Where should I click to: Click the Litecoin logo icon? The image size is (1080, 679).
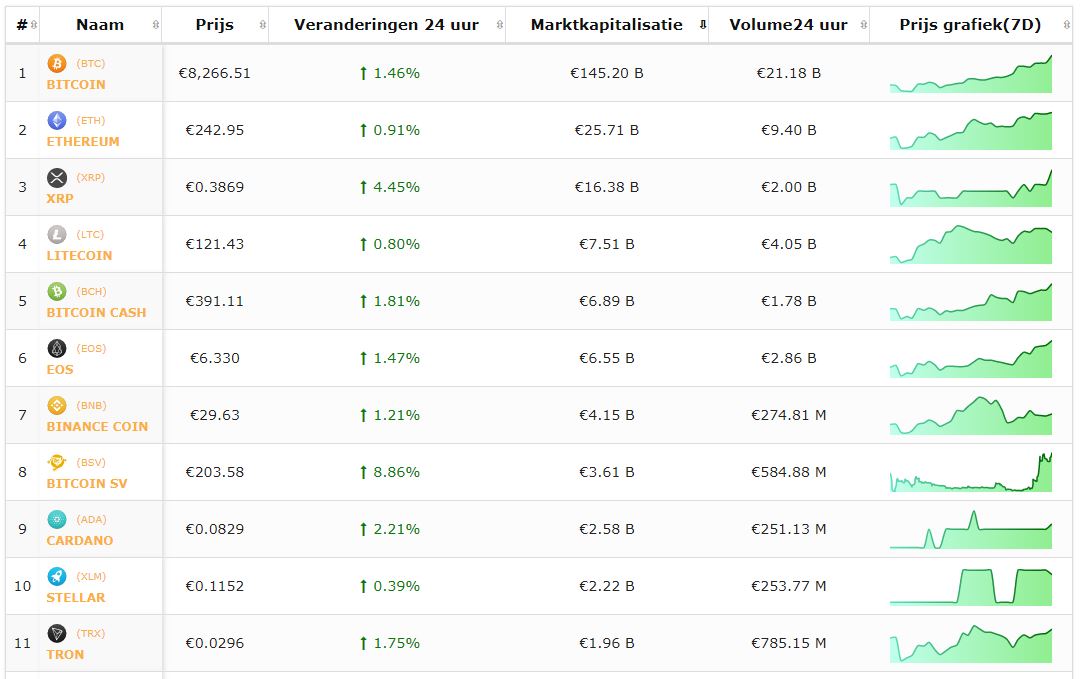click(57, 235)
